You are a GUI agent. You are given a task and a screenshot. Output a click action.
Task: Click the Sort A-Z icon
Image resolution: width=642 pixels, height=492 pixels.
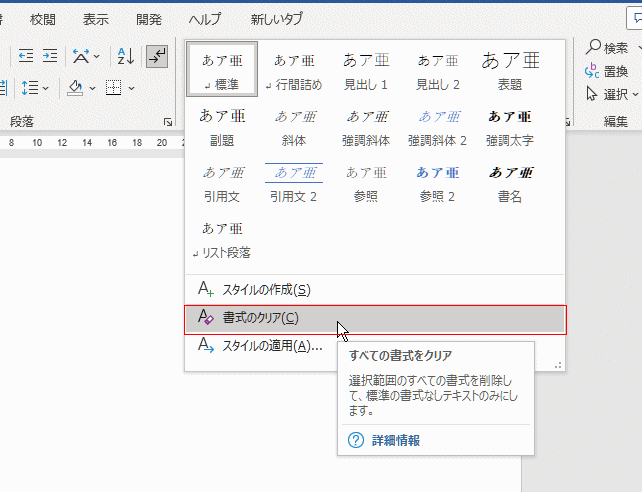(x=125, y=56)
